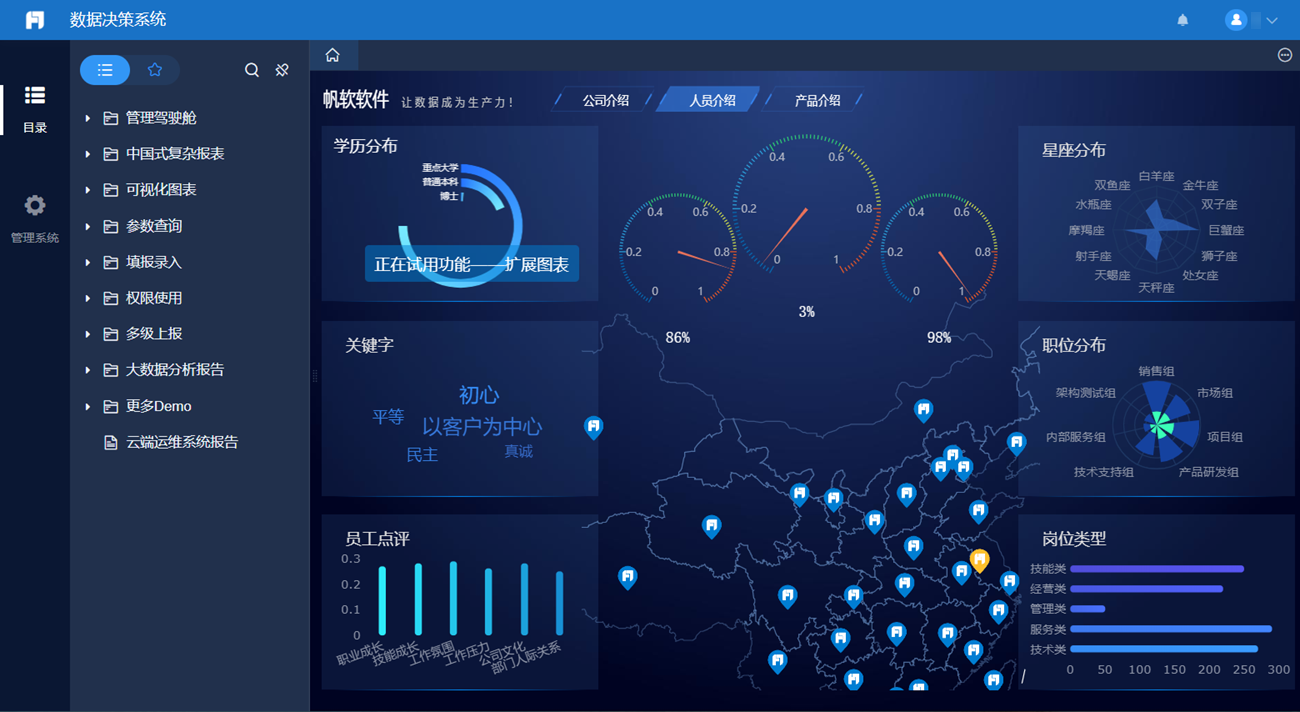1300x712 pixels.
Task: Open the tab options ellipsis icon
Action: pyautogui.click(x=1285, y=55)
